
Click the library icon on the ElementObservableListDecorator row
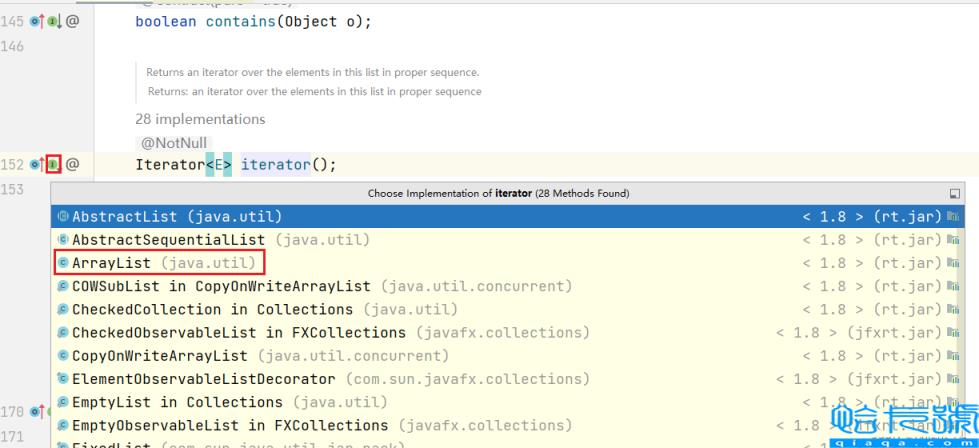pyautogui.click(x=953, y=379)
